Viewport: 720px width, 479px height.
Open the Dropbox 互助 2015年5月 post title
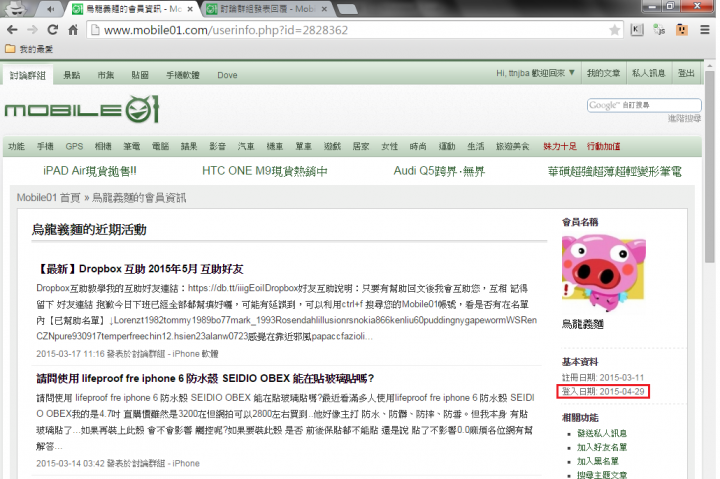pyautogui.click(x=140, y=269)
